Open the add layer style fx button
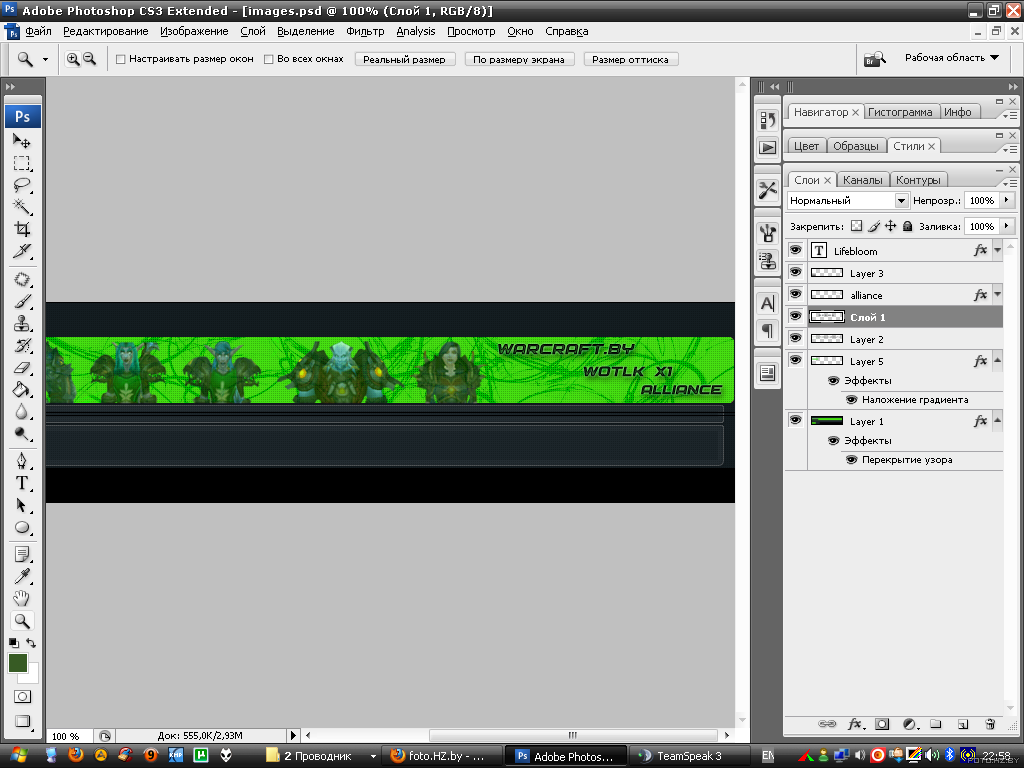The width and height of the screenshot is (1024, 768). 856,724
